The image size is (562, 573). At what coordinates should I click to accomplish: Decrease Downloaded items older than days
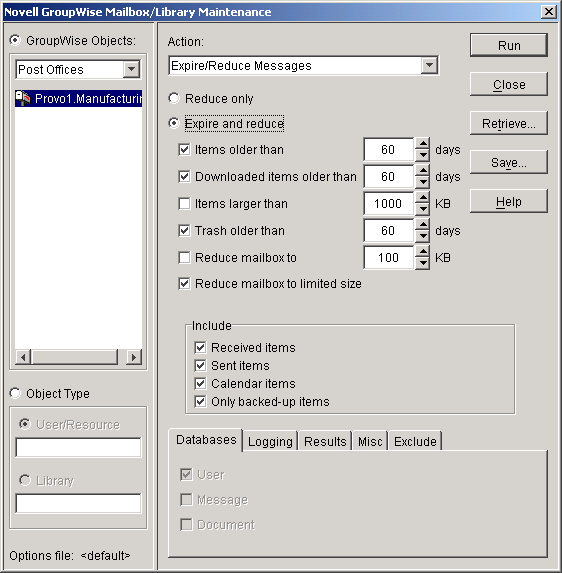coord(422,182)
